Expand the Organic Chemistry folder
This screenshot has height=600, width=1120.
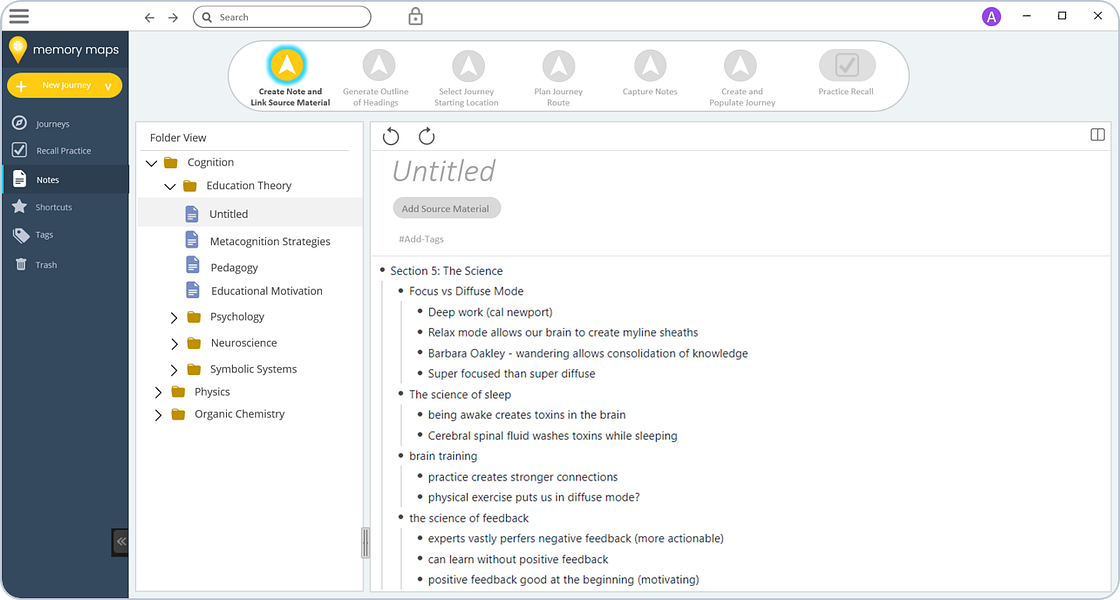(159, 415)
